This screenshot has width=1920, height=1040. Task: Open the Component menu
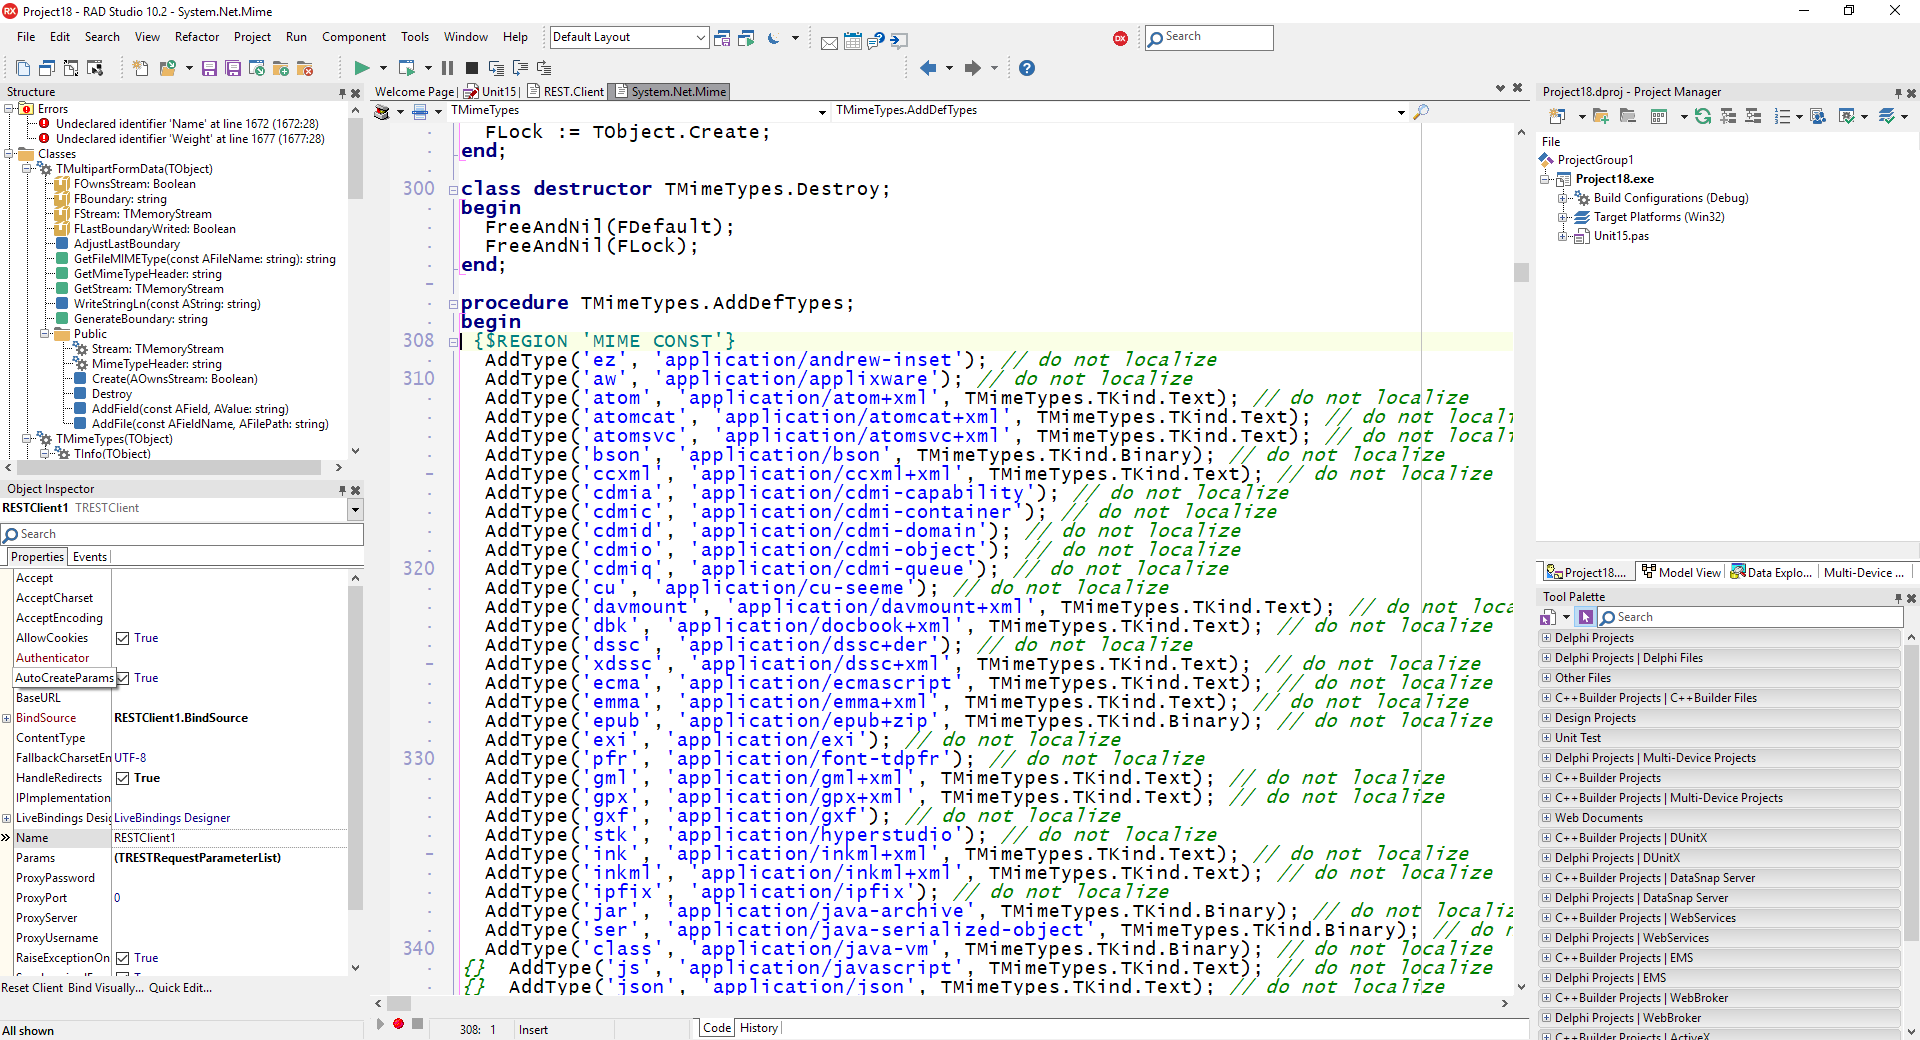coord(353,37)
